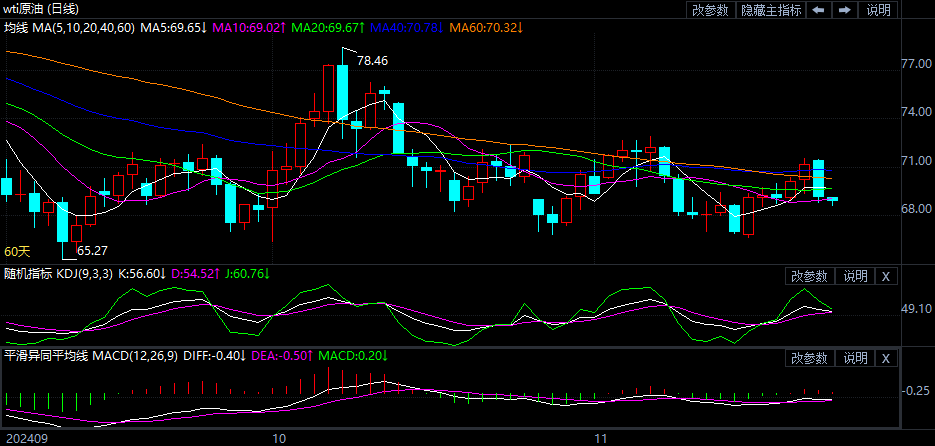Image resolution: width=935 pixels, height=446 pixels.
Task: Click the DIFF:-0.40 value
Action: [x=215, y=356]
